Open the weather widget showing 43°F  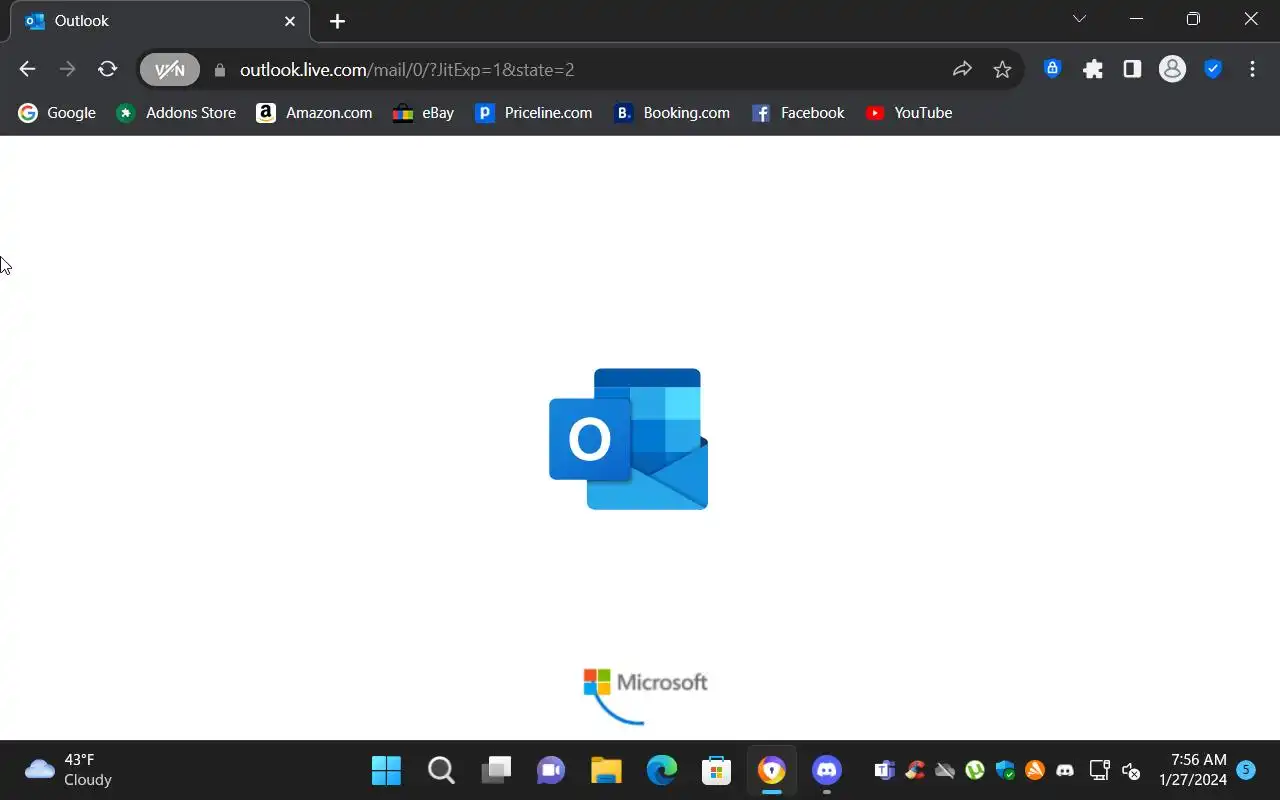pyautogui.click(x=68, y=770)
